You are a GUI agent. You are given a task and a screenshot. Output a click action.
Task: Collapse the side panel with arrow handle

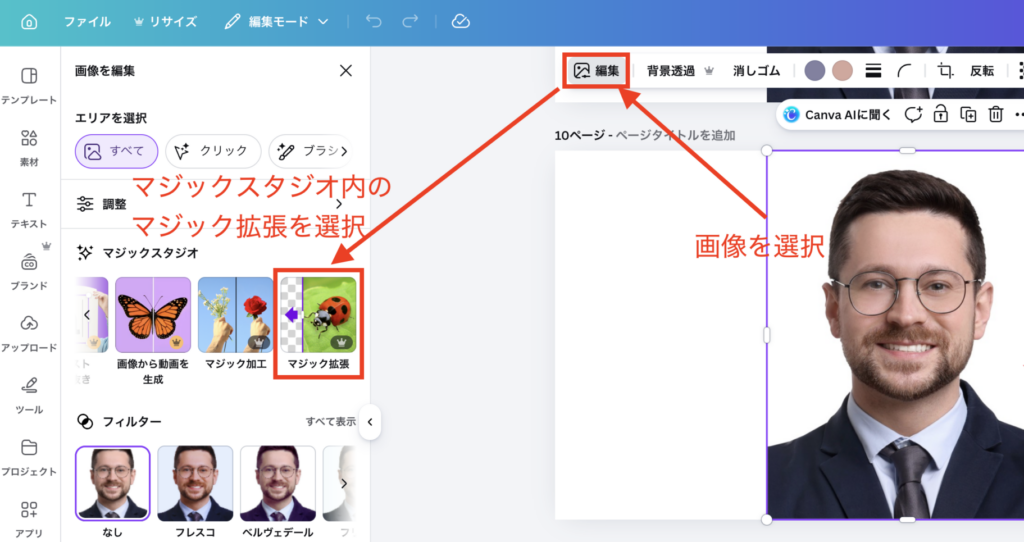tap(369, 422)
